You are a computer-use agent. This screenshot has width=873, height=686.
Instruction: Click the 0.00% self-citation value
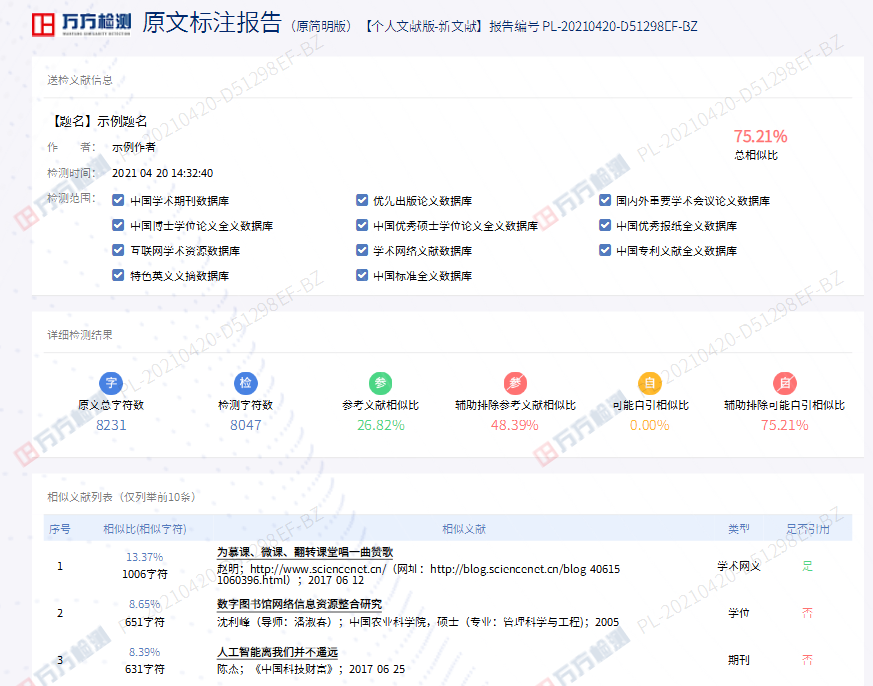[x=650, y=425]
